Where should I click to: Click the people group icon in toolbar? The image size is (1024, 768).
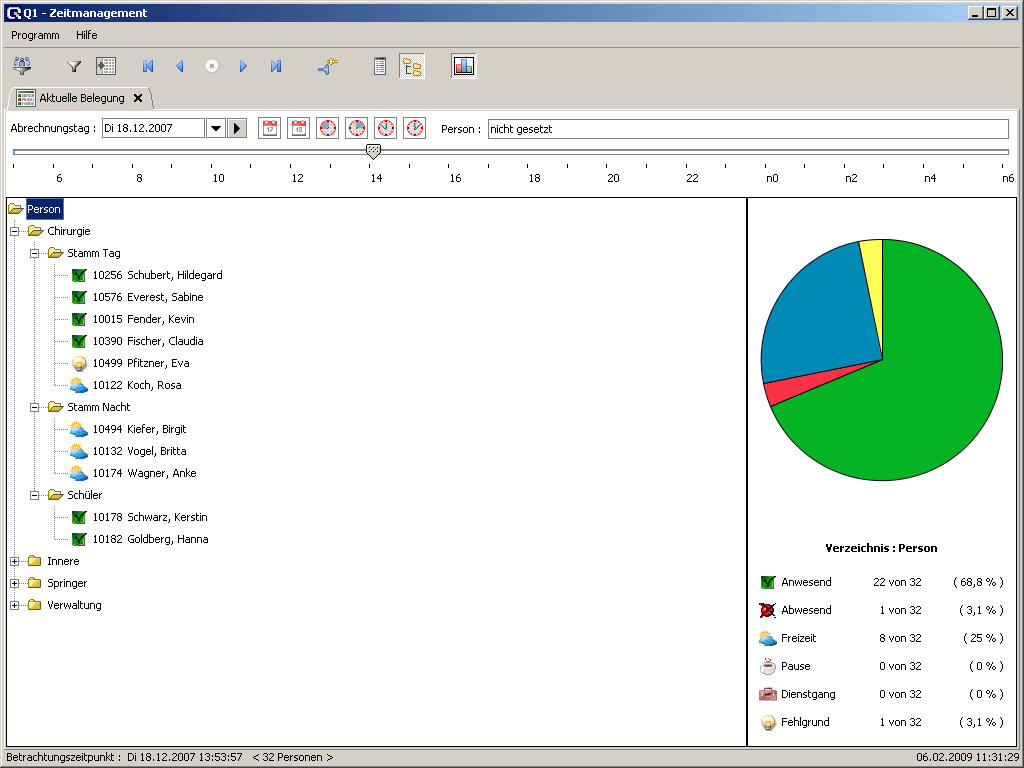click(x=22, y=66)
